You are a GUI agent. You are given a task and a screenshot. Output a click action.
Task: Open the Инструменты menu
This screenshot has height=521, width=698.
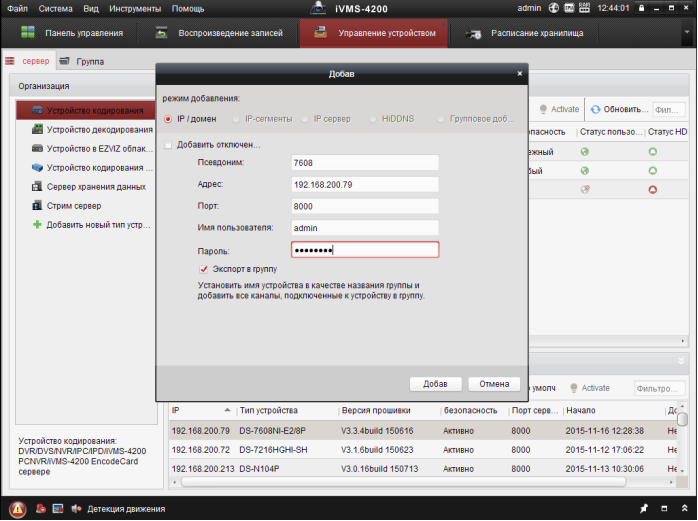coord(135,8)
